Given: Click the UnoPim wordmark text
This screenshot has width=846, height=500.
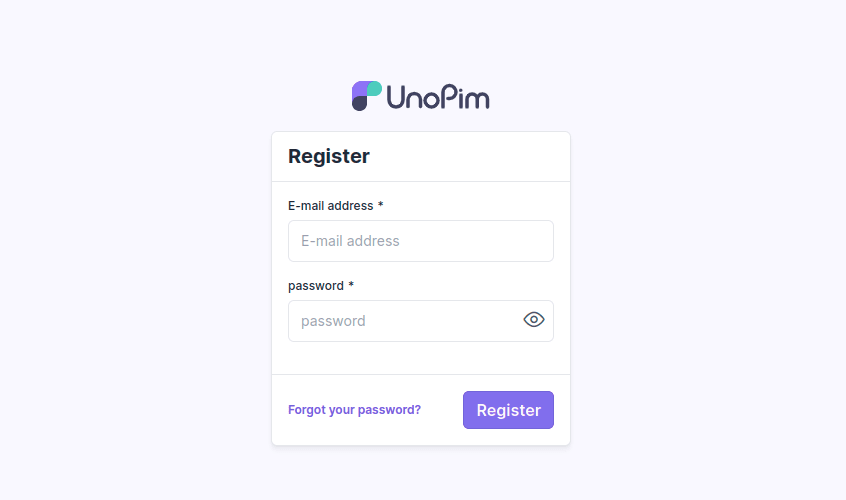Looking at the screenshot, I should 438,97.
